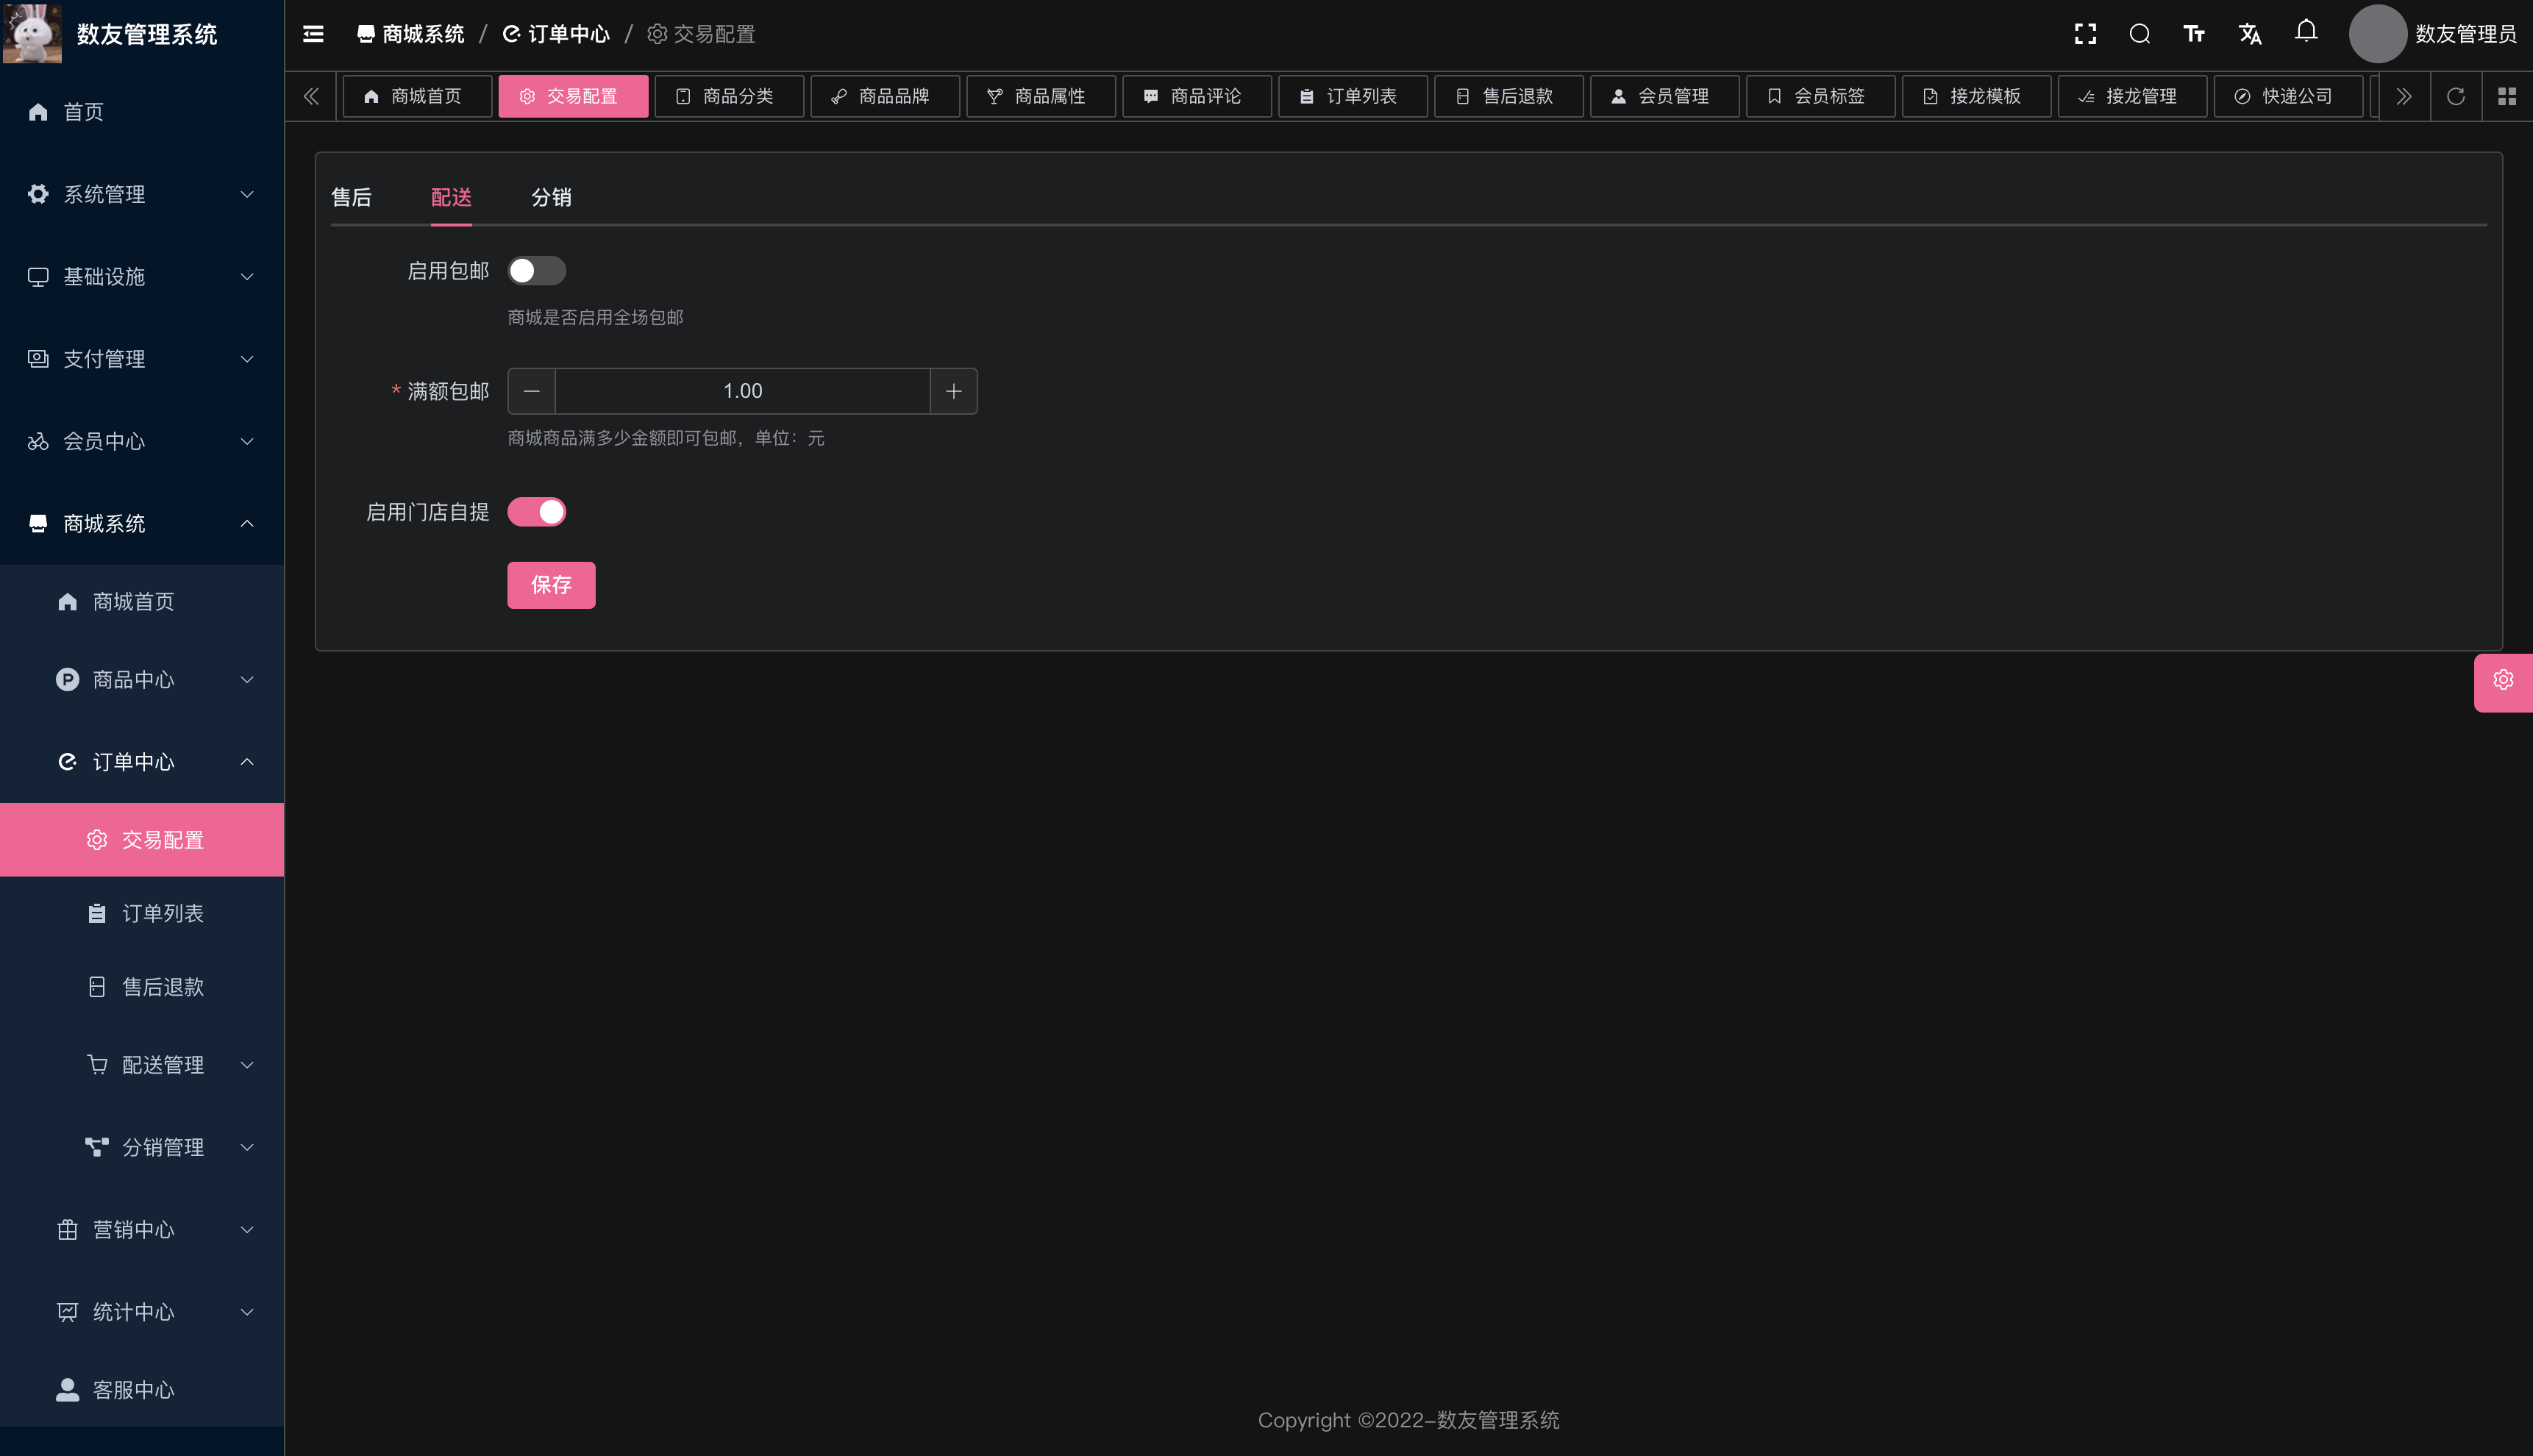The image size is (2533, 1456).
Task: Click 商城系统 breadcrumb link
Action: pyautogui.click(x=411, y=34)
